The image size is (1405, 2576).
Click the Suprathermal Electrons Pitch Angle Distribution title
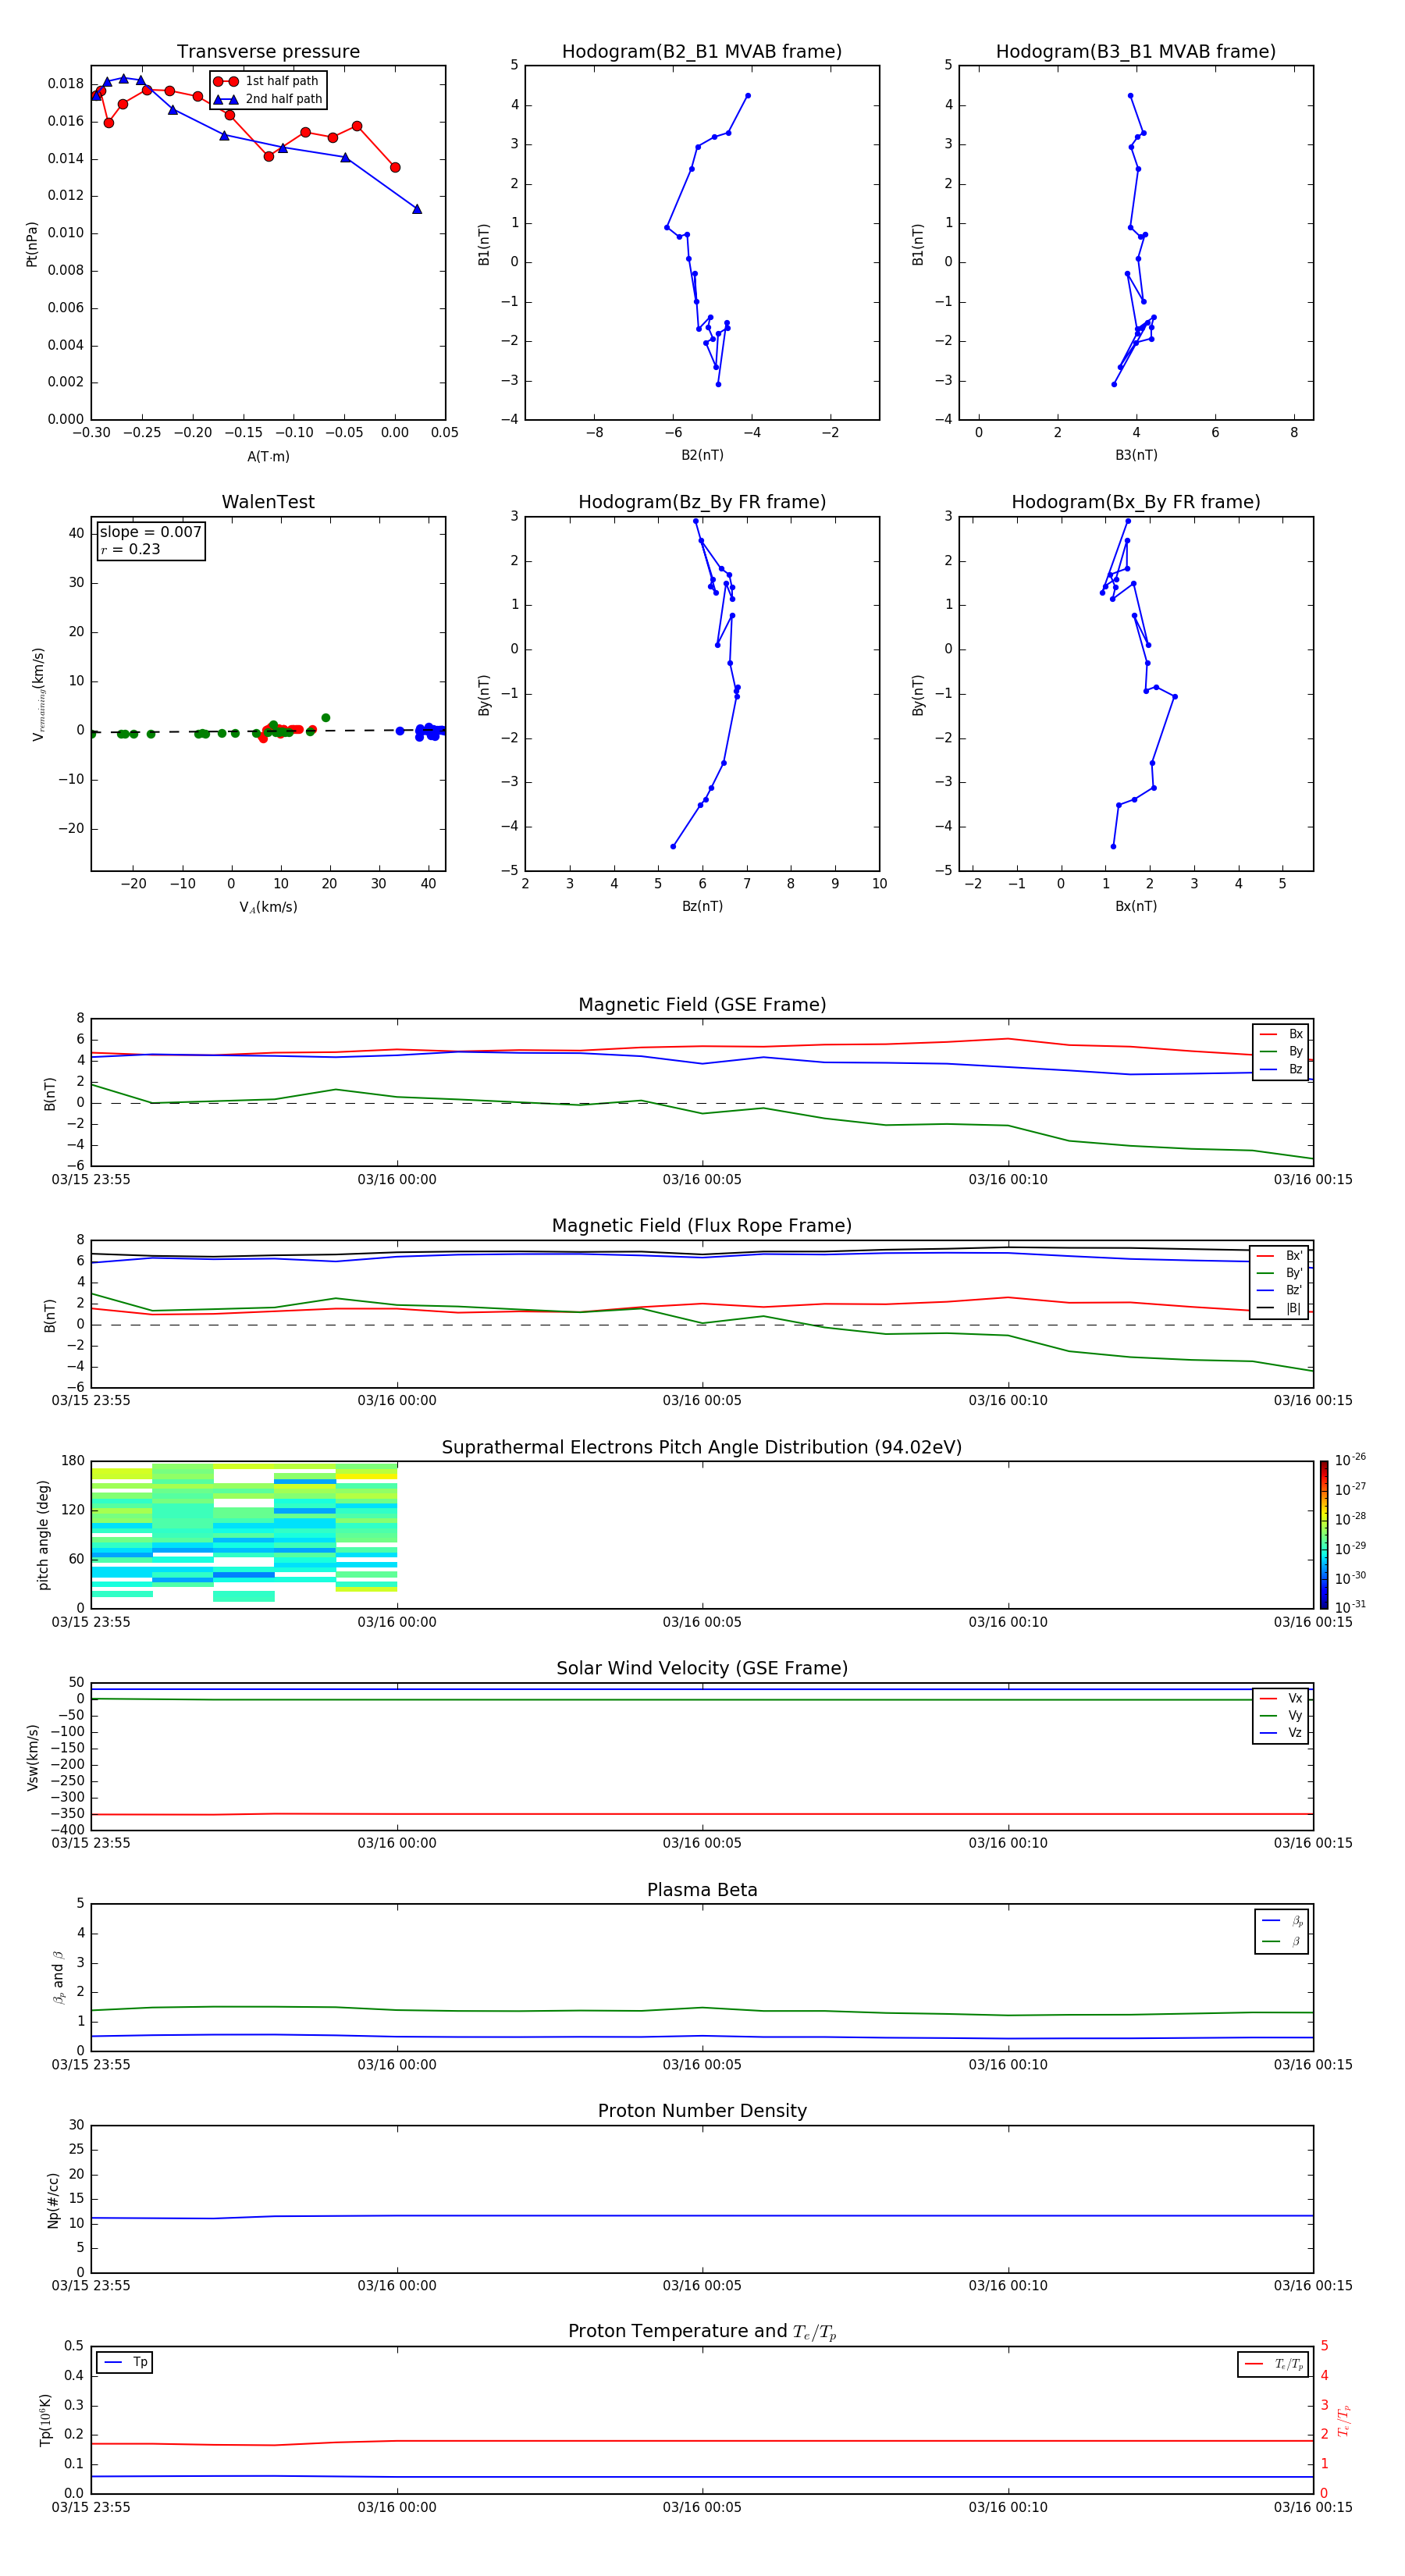click(x=702, y=1448)
